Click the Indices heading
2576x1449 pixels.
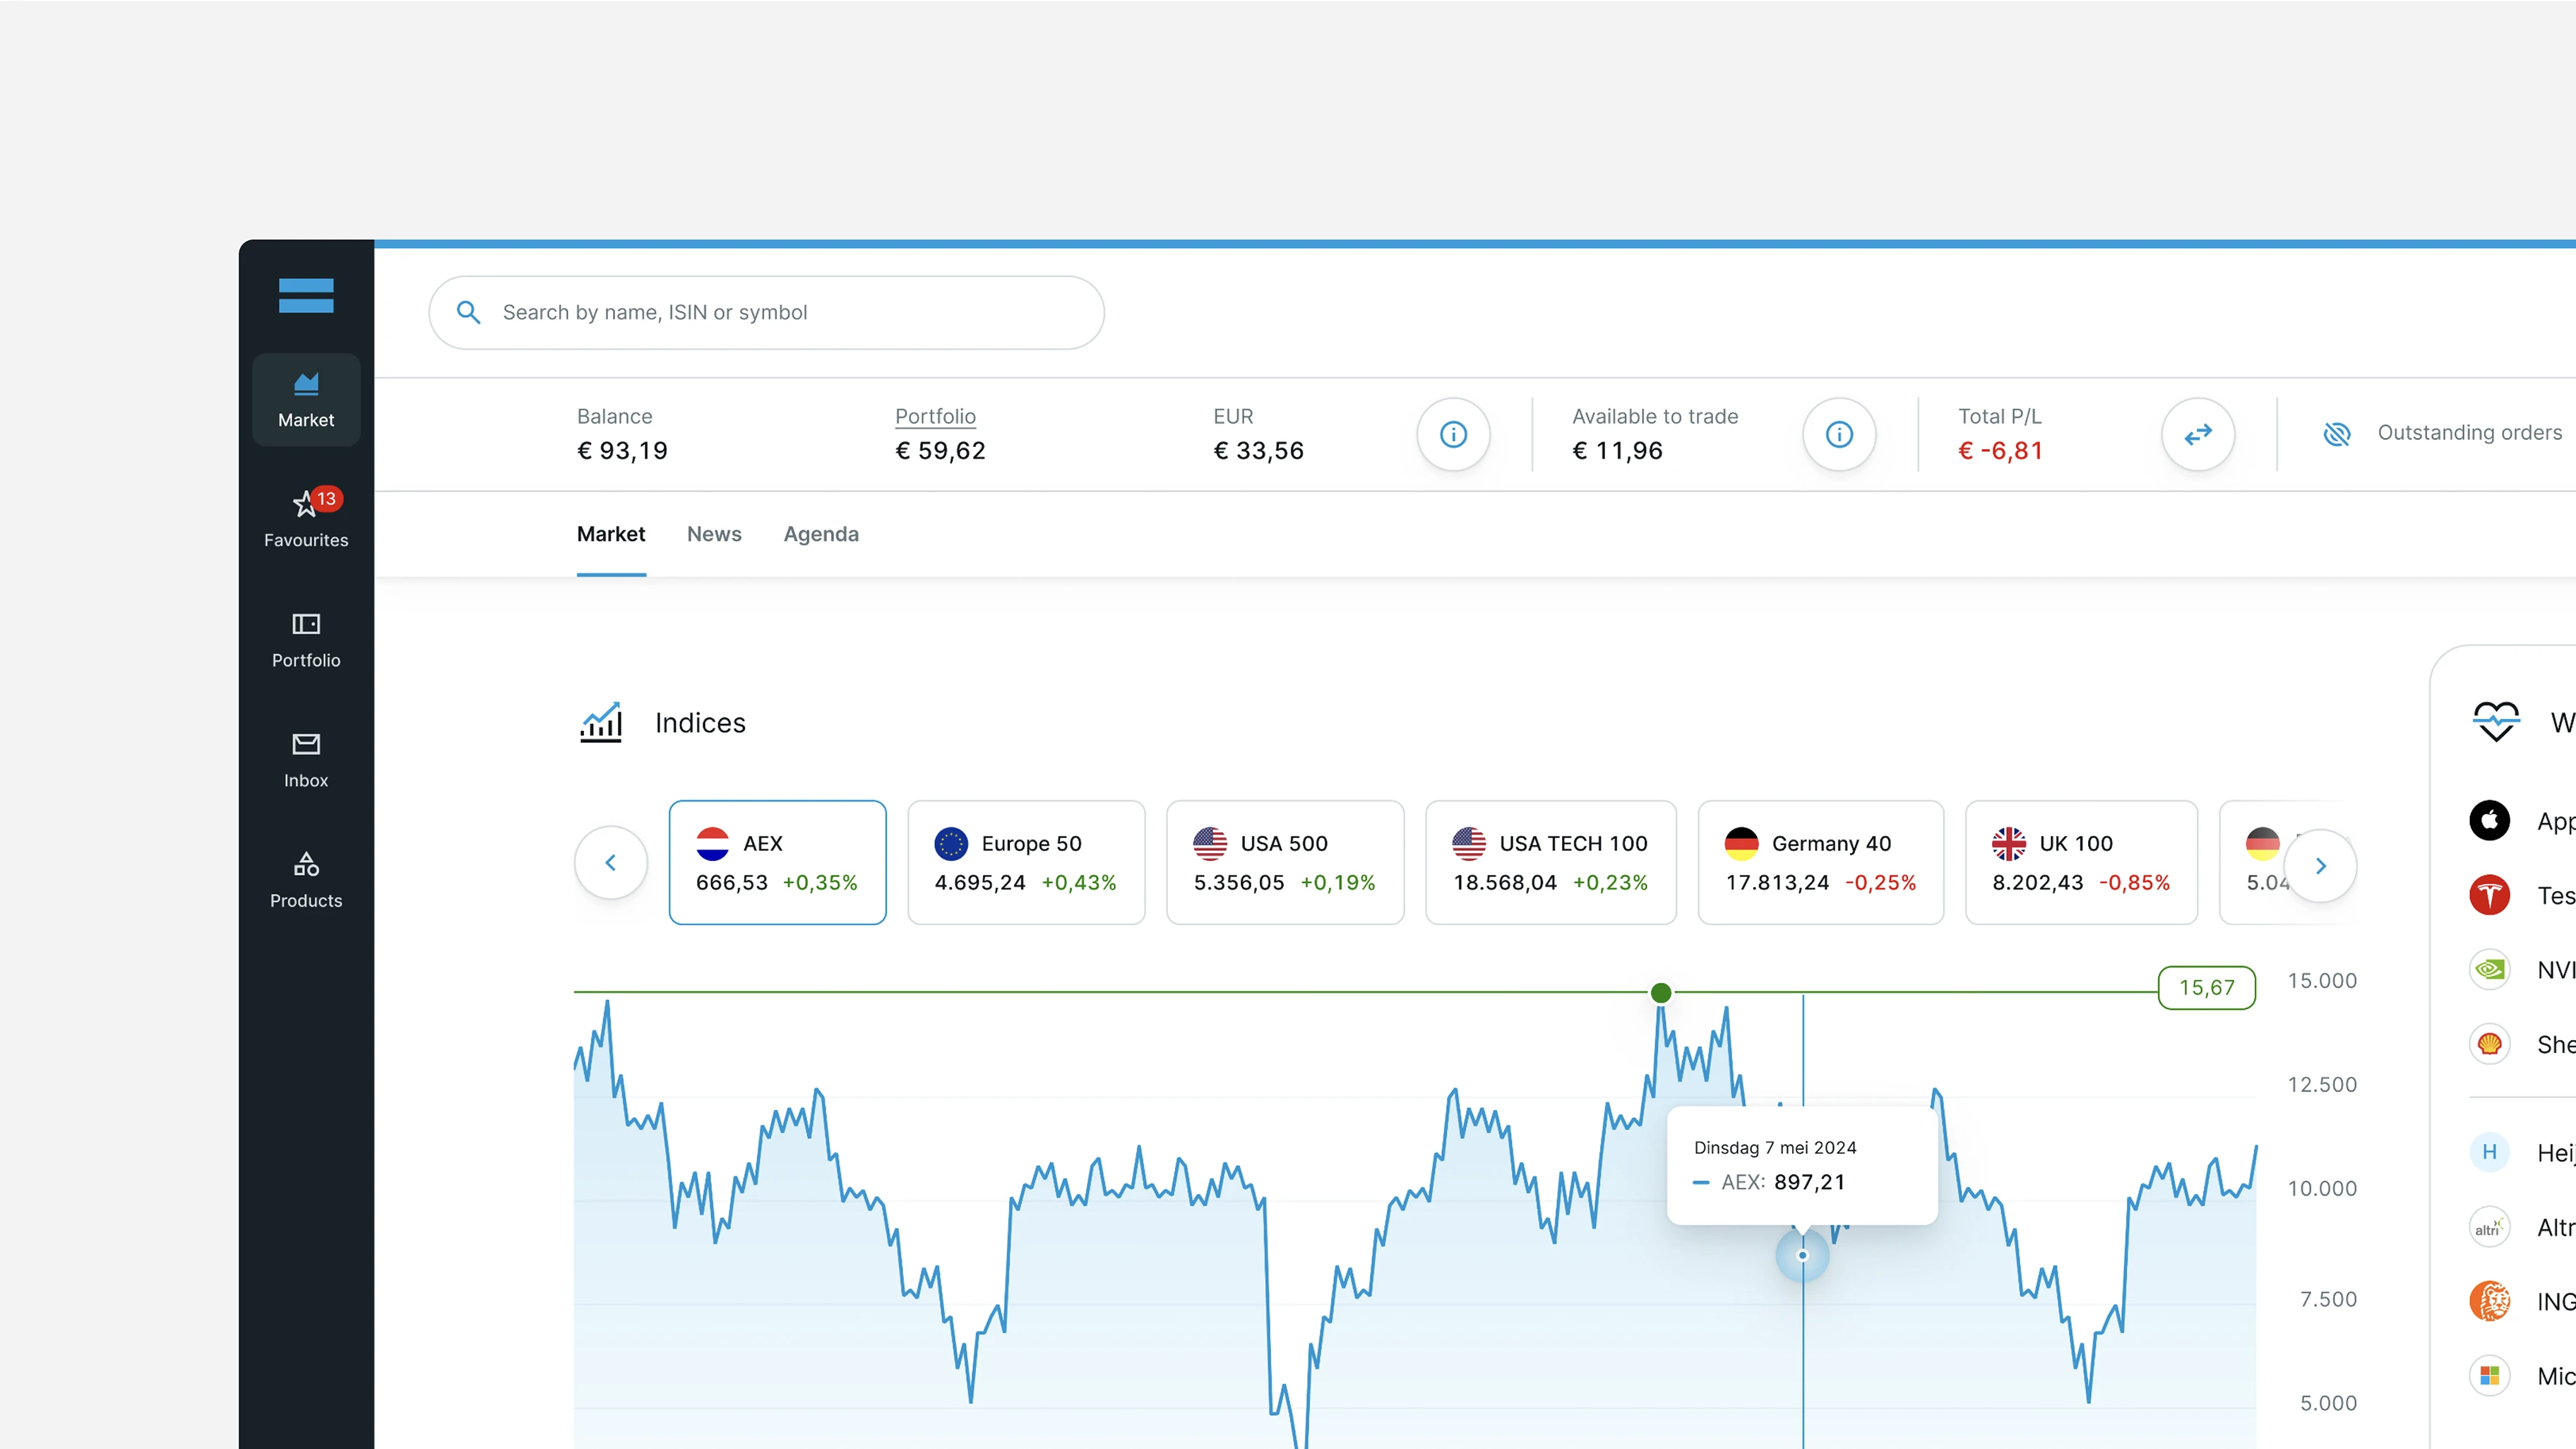click(700, 723)
